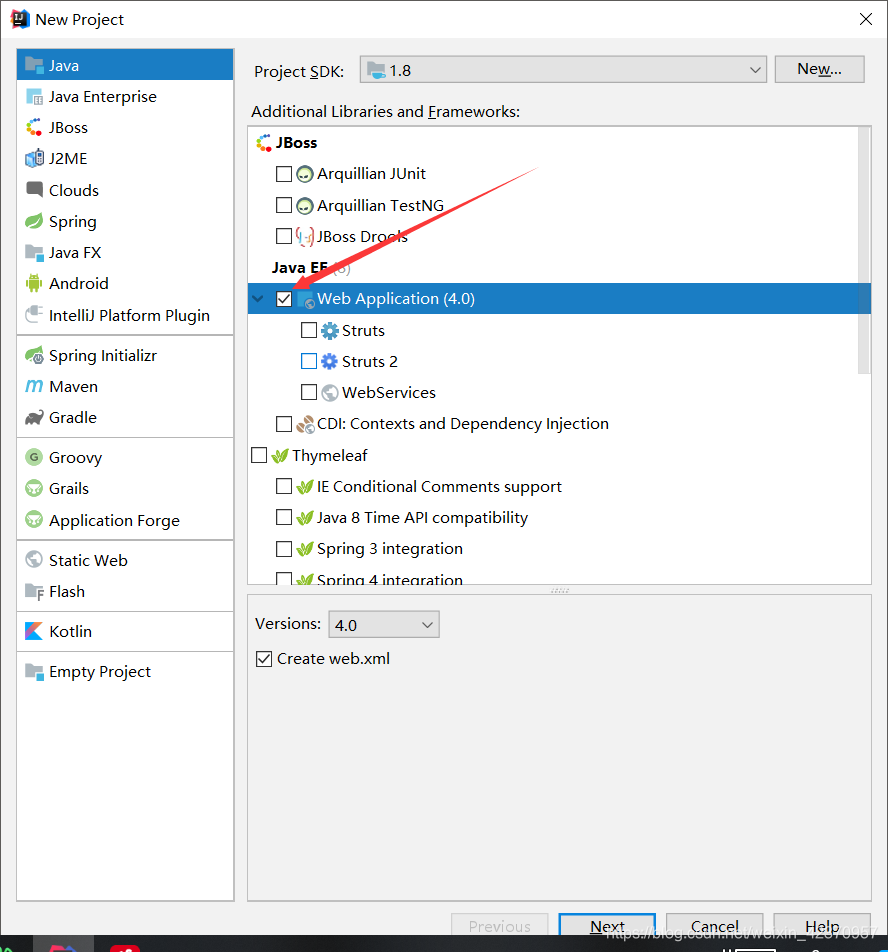888x952 pixels.
Task: Click the frameworks list vertical scrollbar
Action: tap(864, 250)
